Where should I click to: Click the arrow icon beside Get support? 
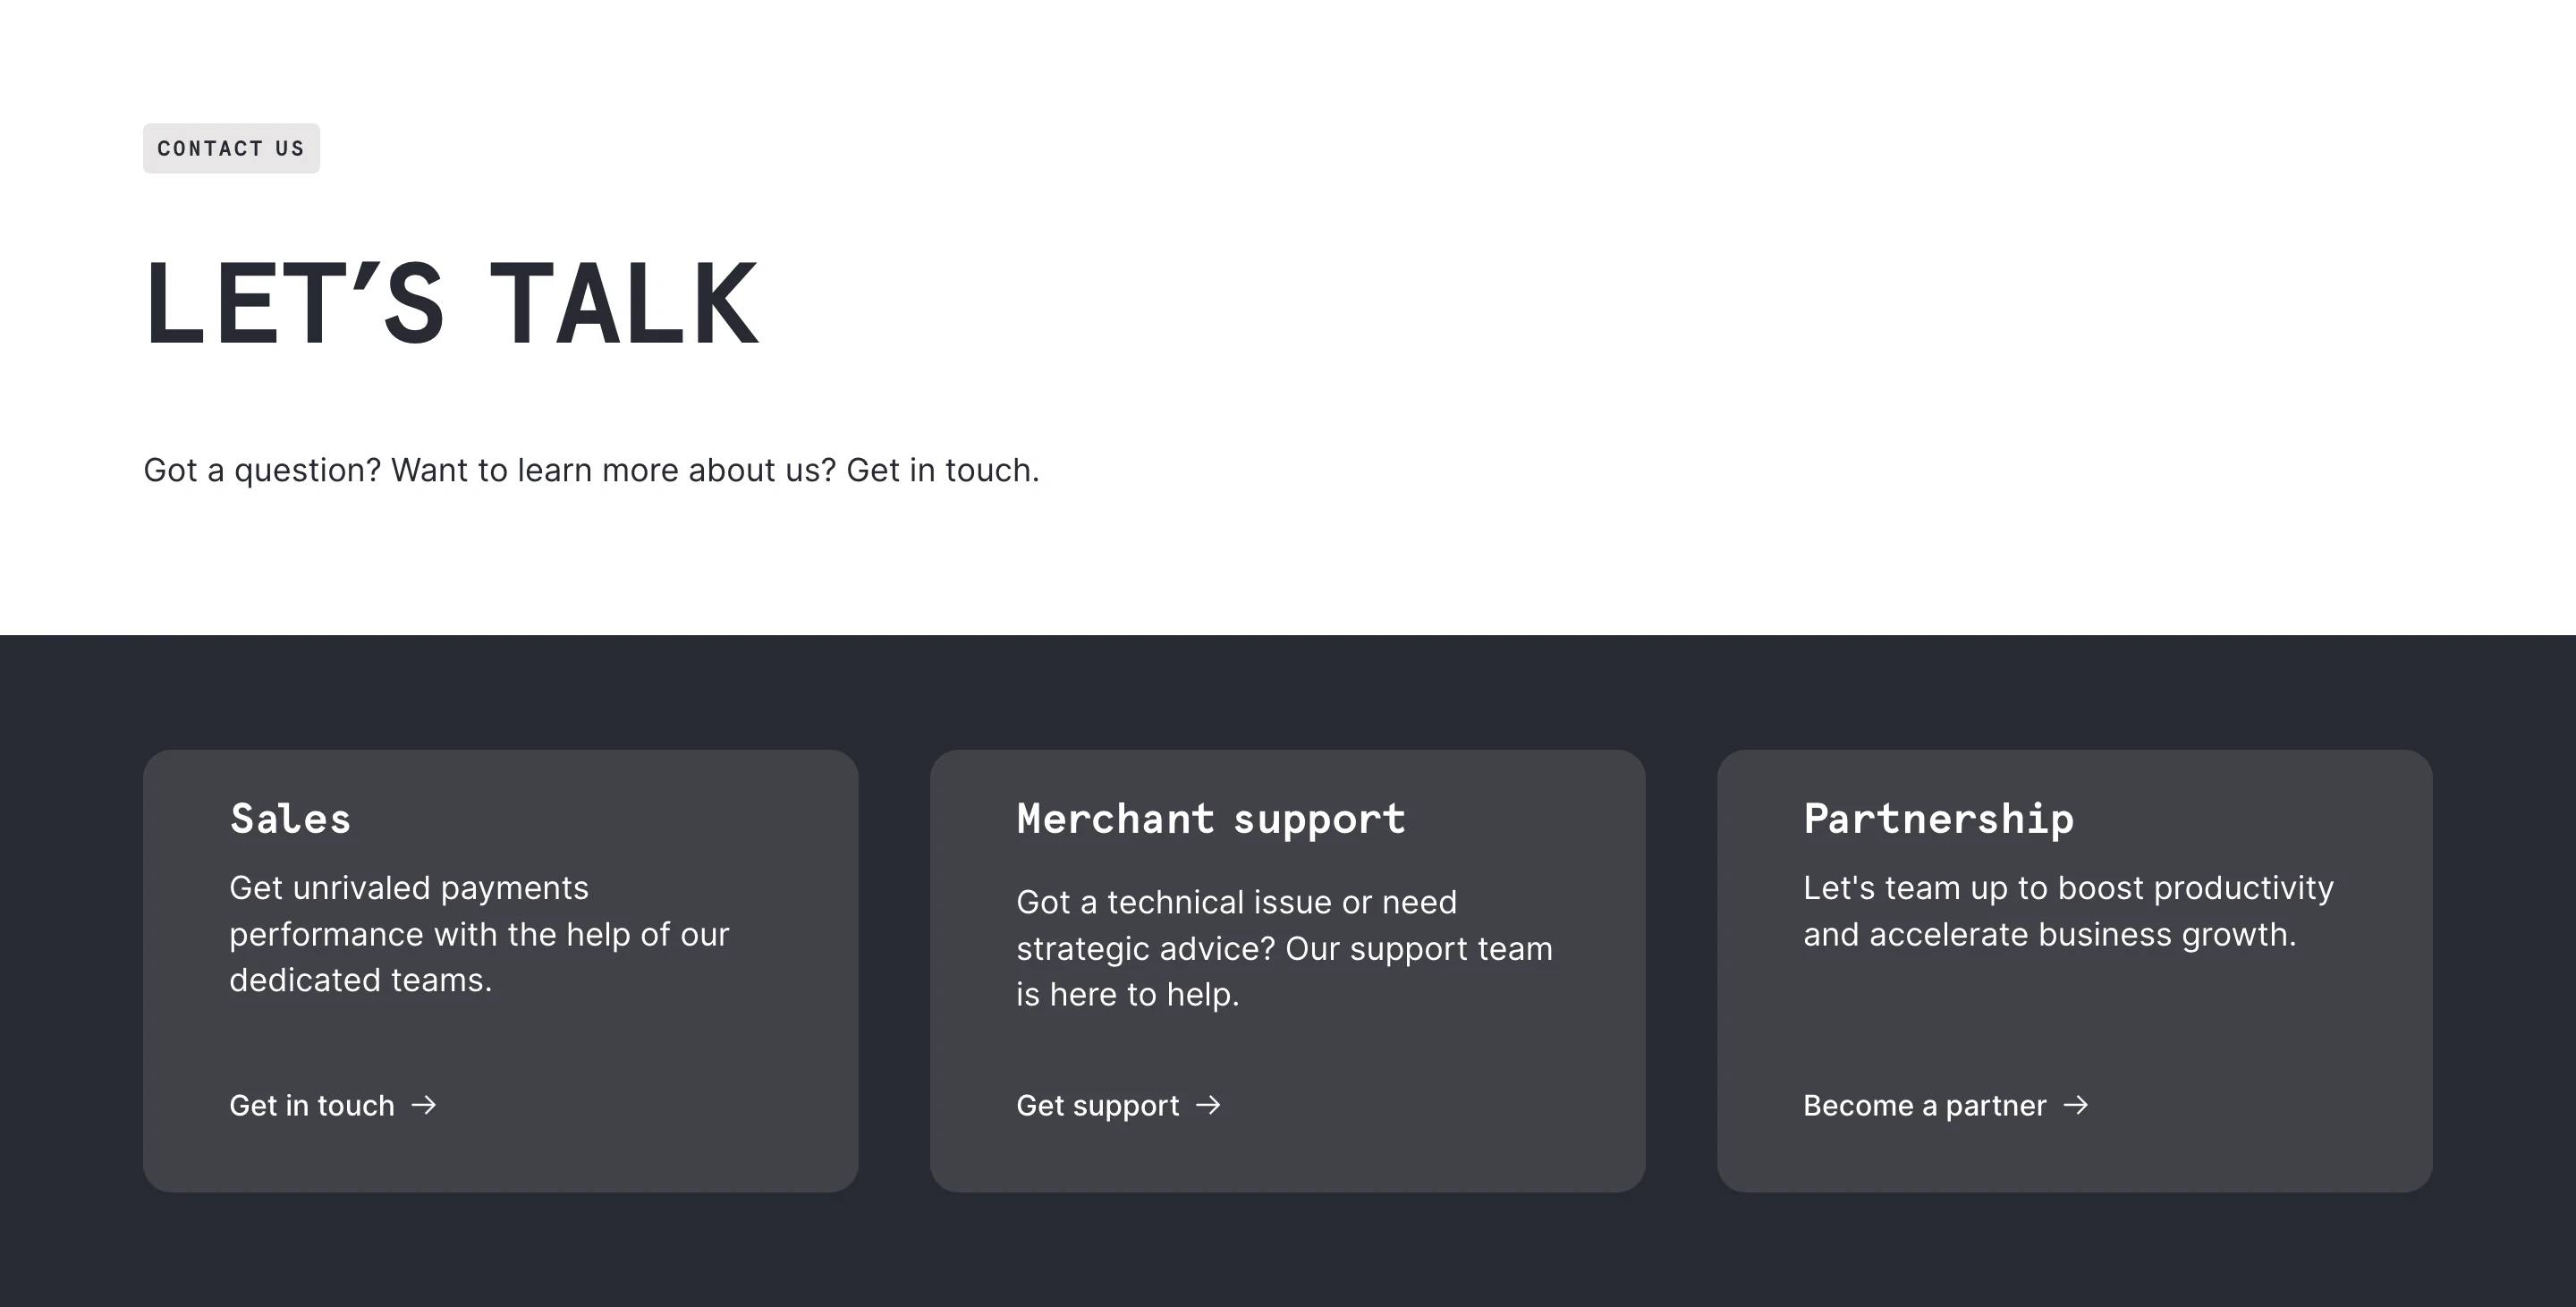tap(1208, 1105)
